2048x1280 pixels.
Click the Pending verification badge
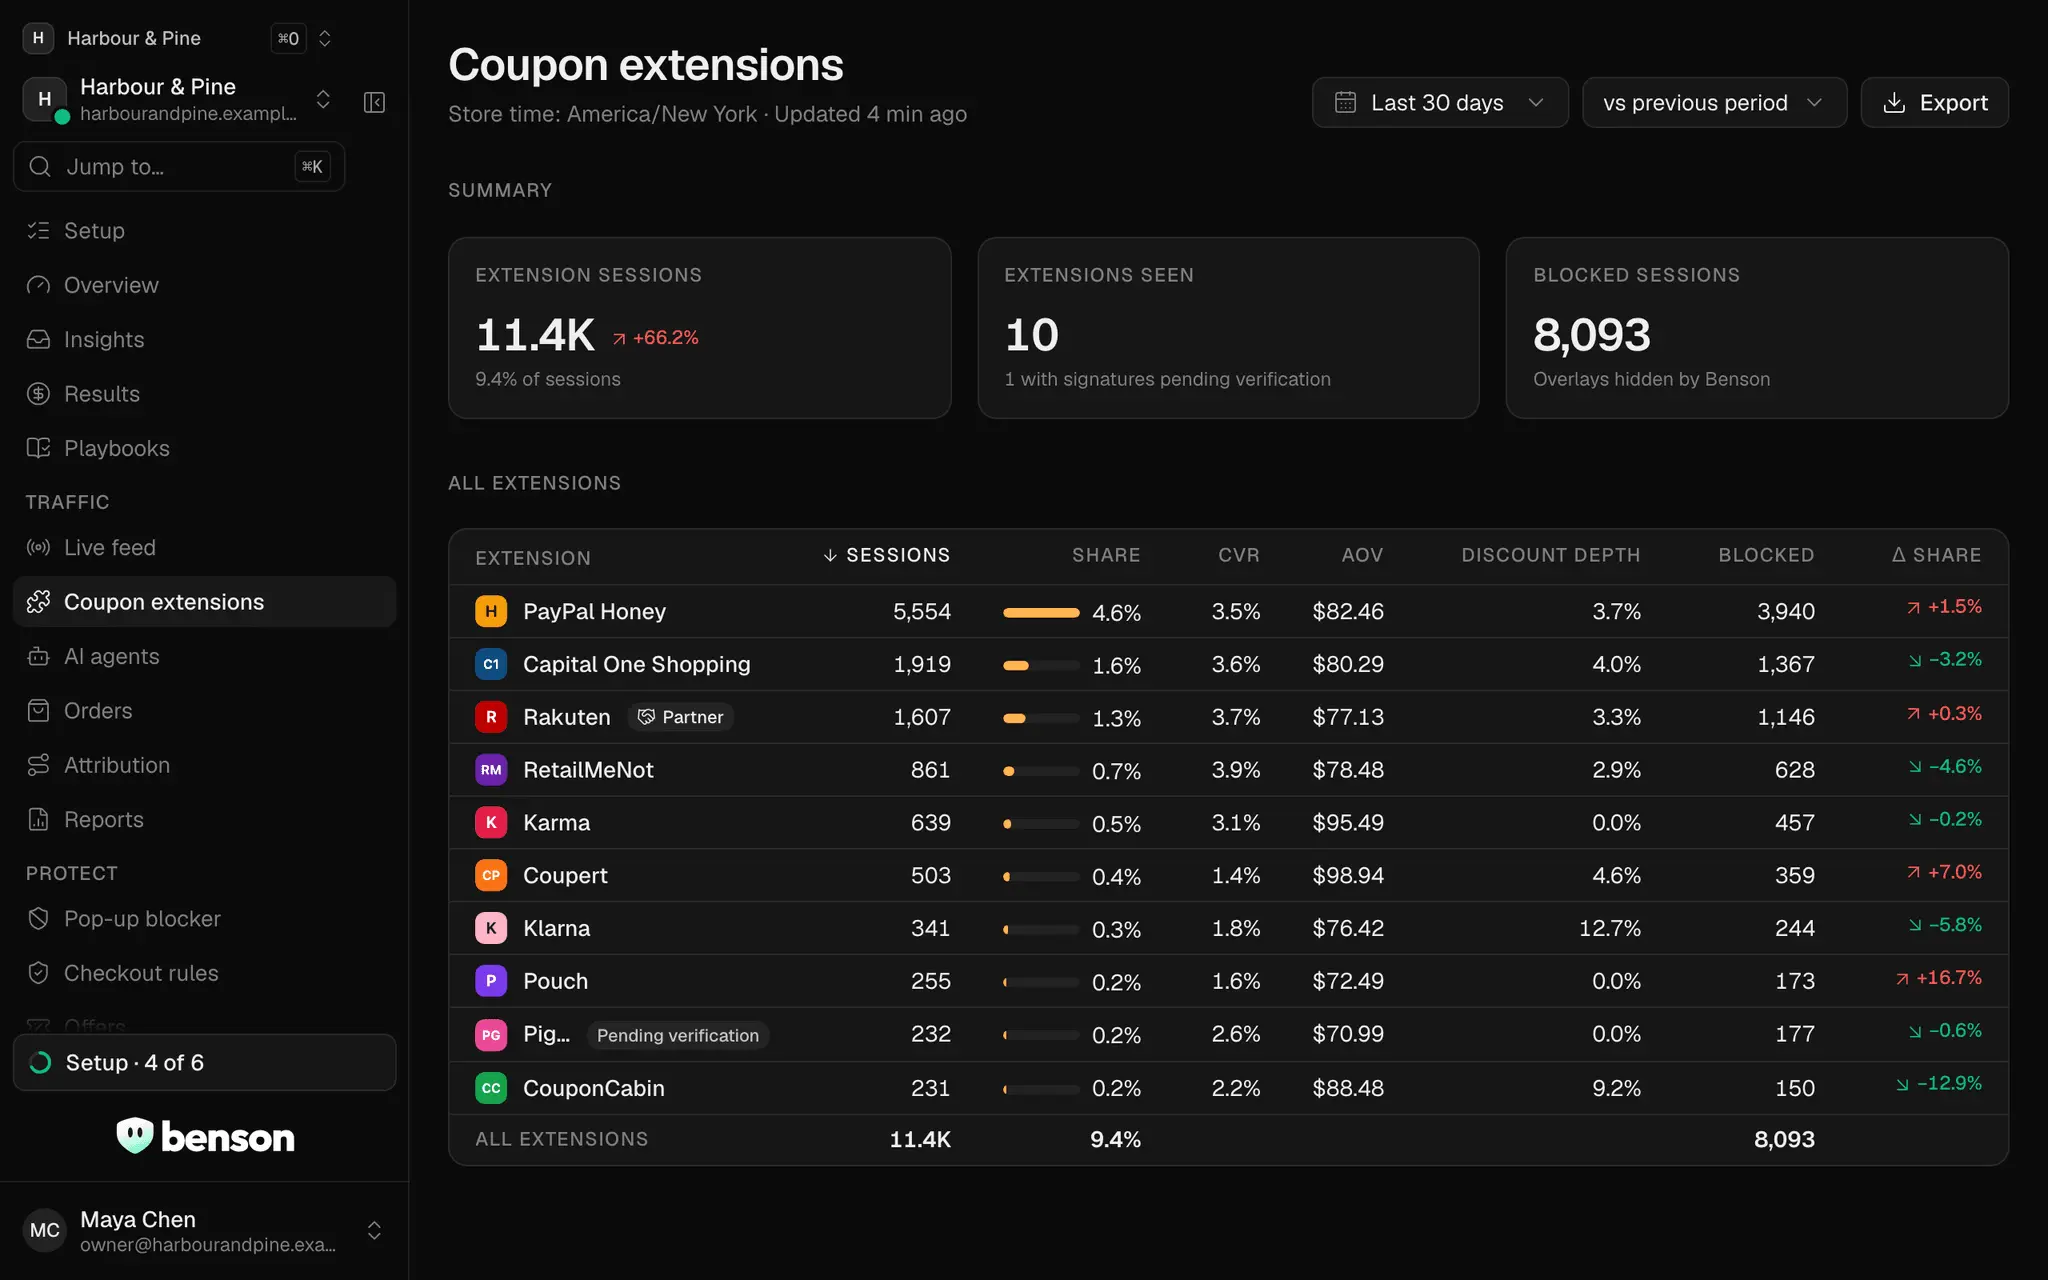[678, 1035]
